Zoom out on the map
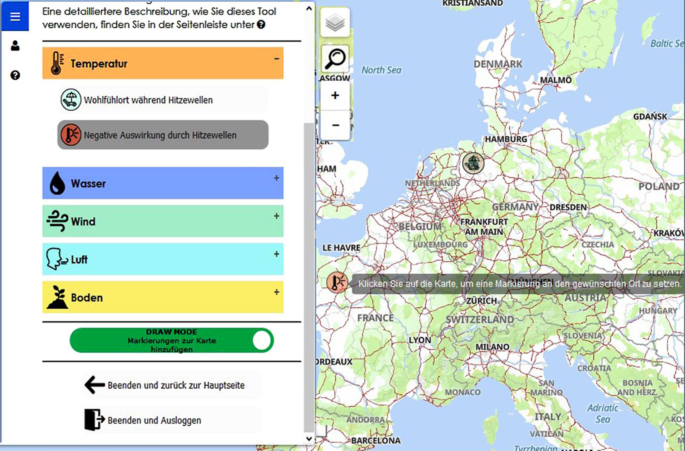The width and height of the screenshot is (685, 451). [x=335, y=125]
